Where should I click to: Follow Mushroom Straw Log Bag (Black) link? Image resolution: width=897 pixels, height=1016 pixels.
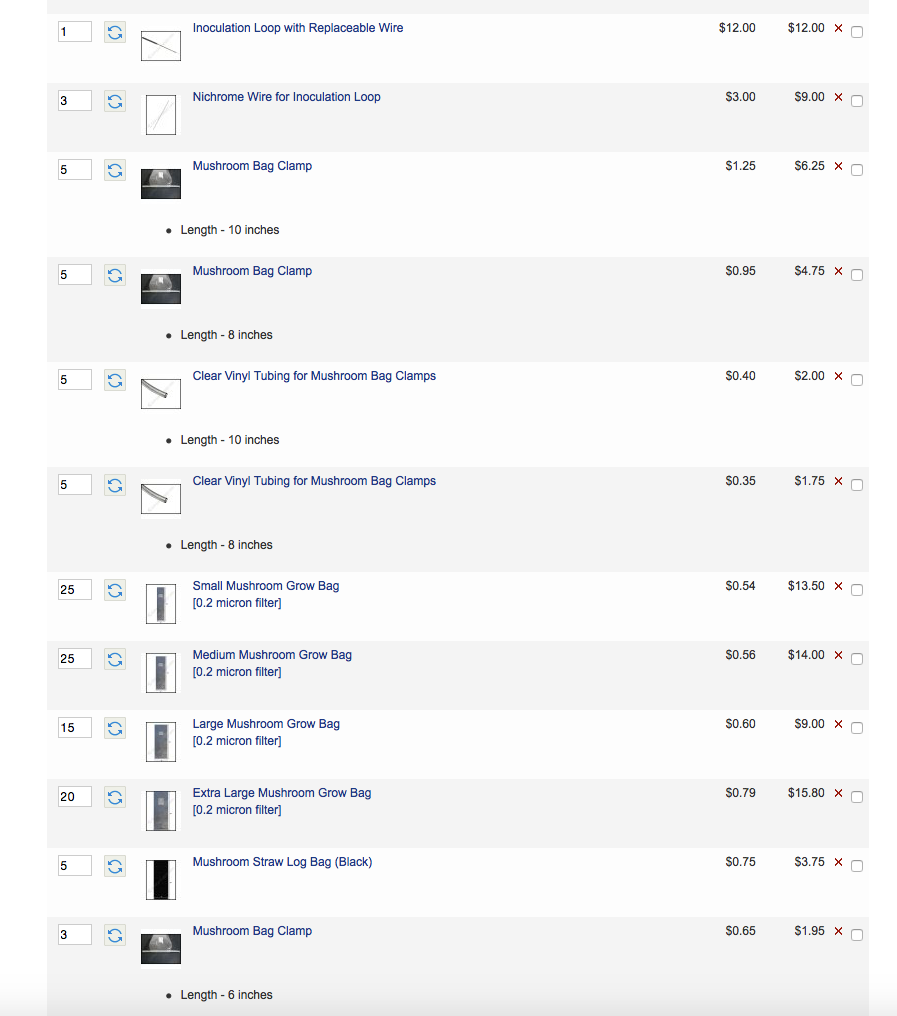(282, 862)
